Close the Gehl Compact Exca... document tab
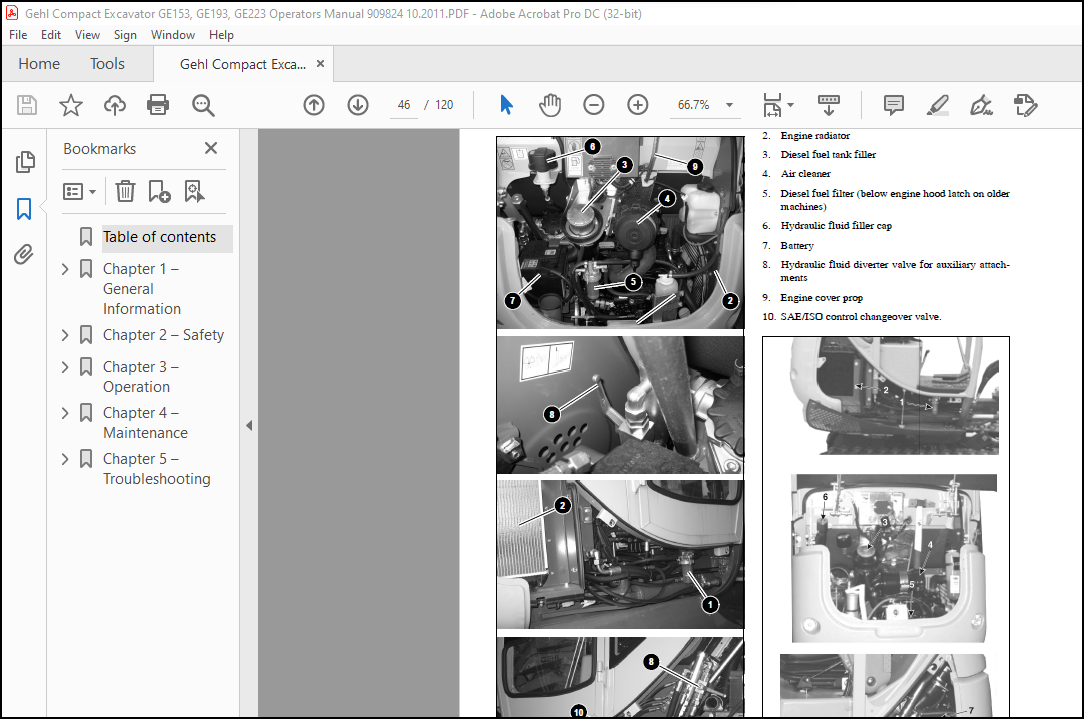 coord(320,64)
